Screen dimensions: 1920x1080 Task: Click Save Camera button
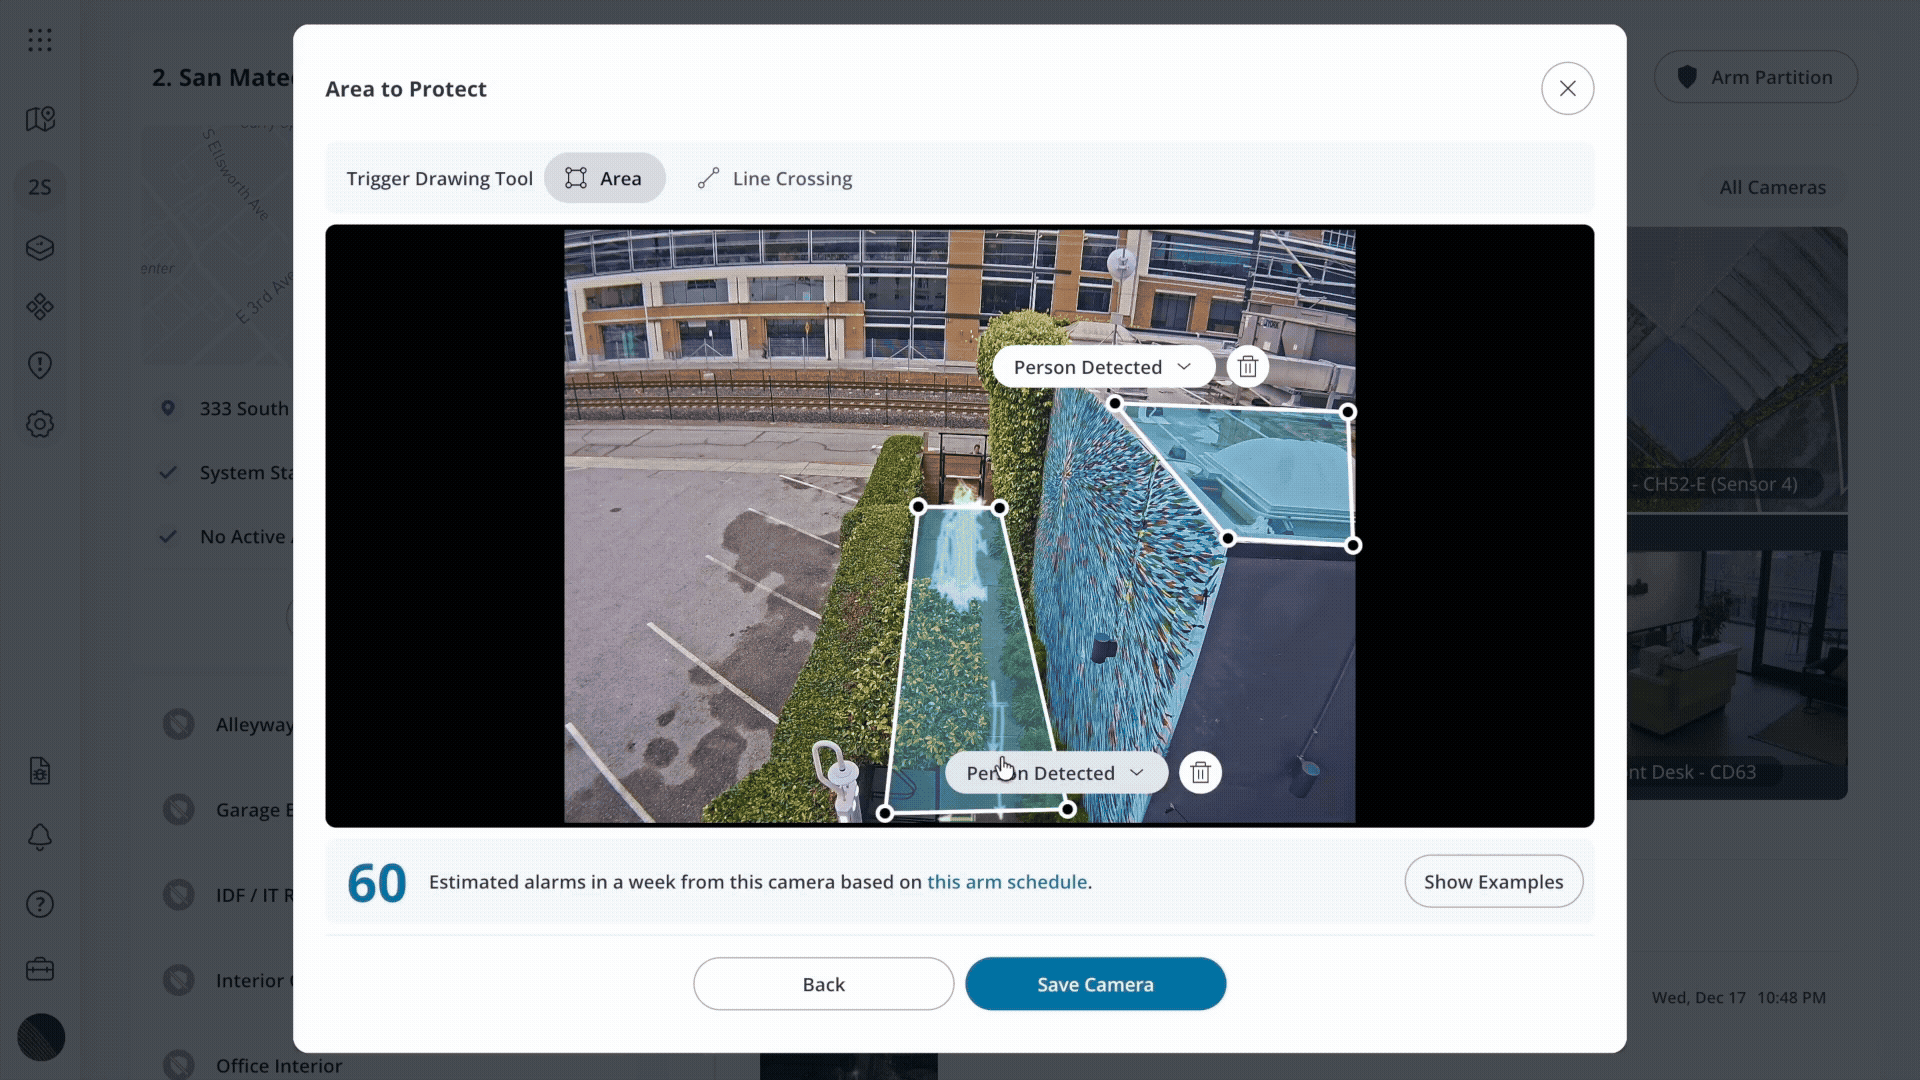coord(1095,984)
